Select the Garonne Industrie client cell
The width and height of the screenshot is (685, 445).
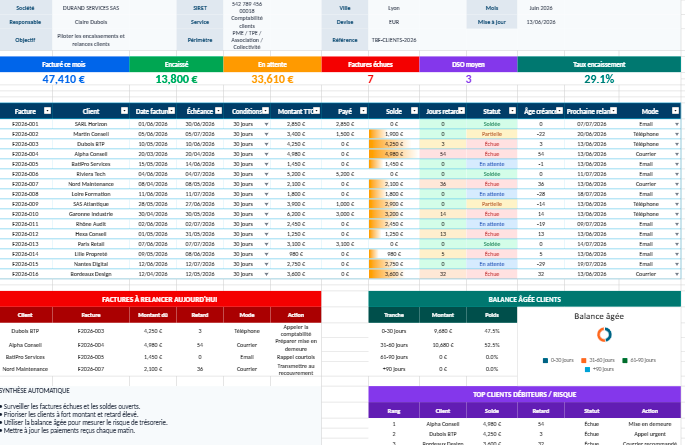coord(91,214)
